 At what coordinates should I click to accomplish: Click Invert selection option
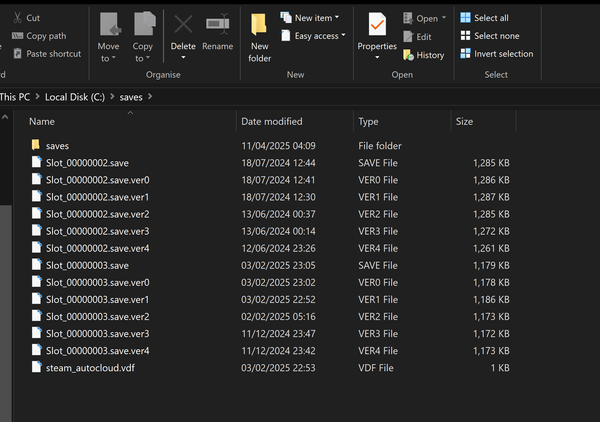coord(503,54)
